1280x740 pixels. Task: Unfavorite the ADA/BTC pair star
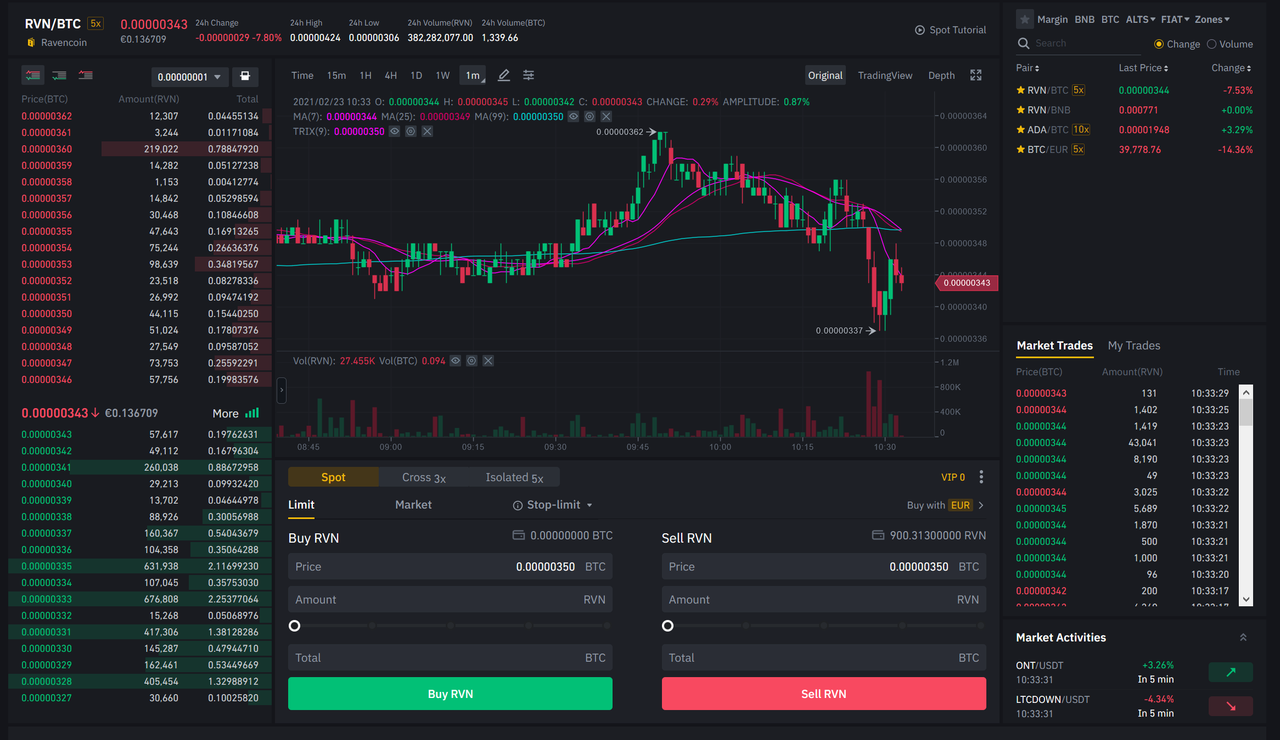pos(1021,130)
